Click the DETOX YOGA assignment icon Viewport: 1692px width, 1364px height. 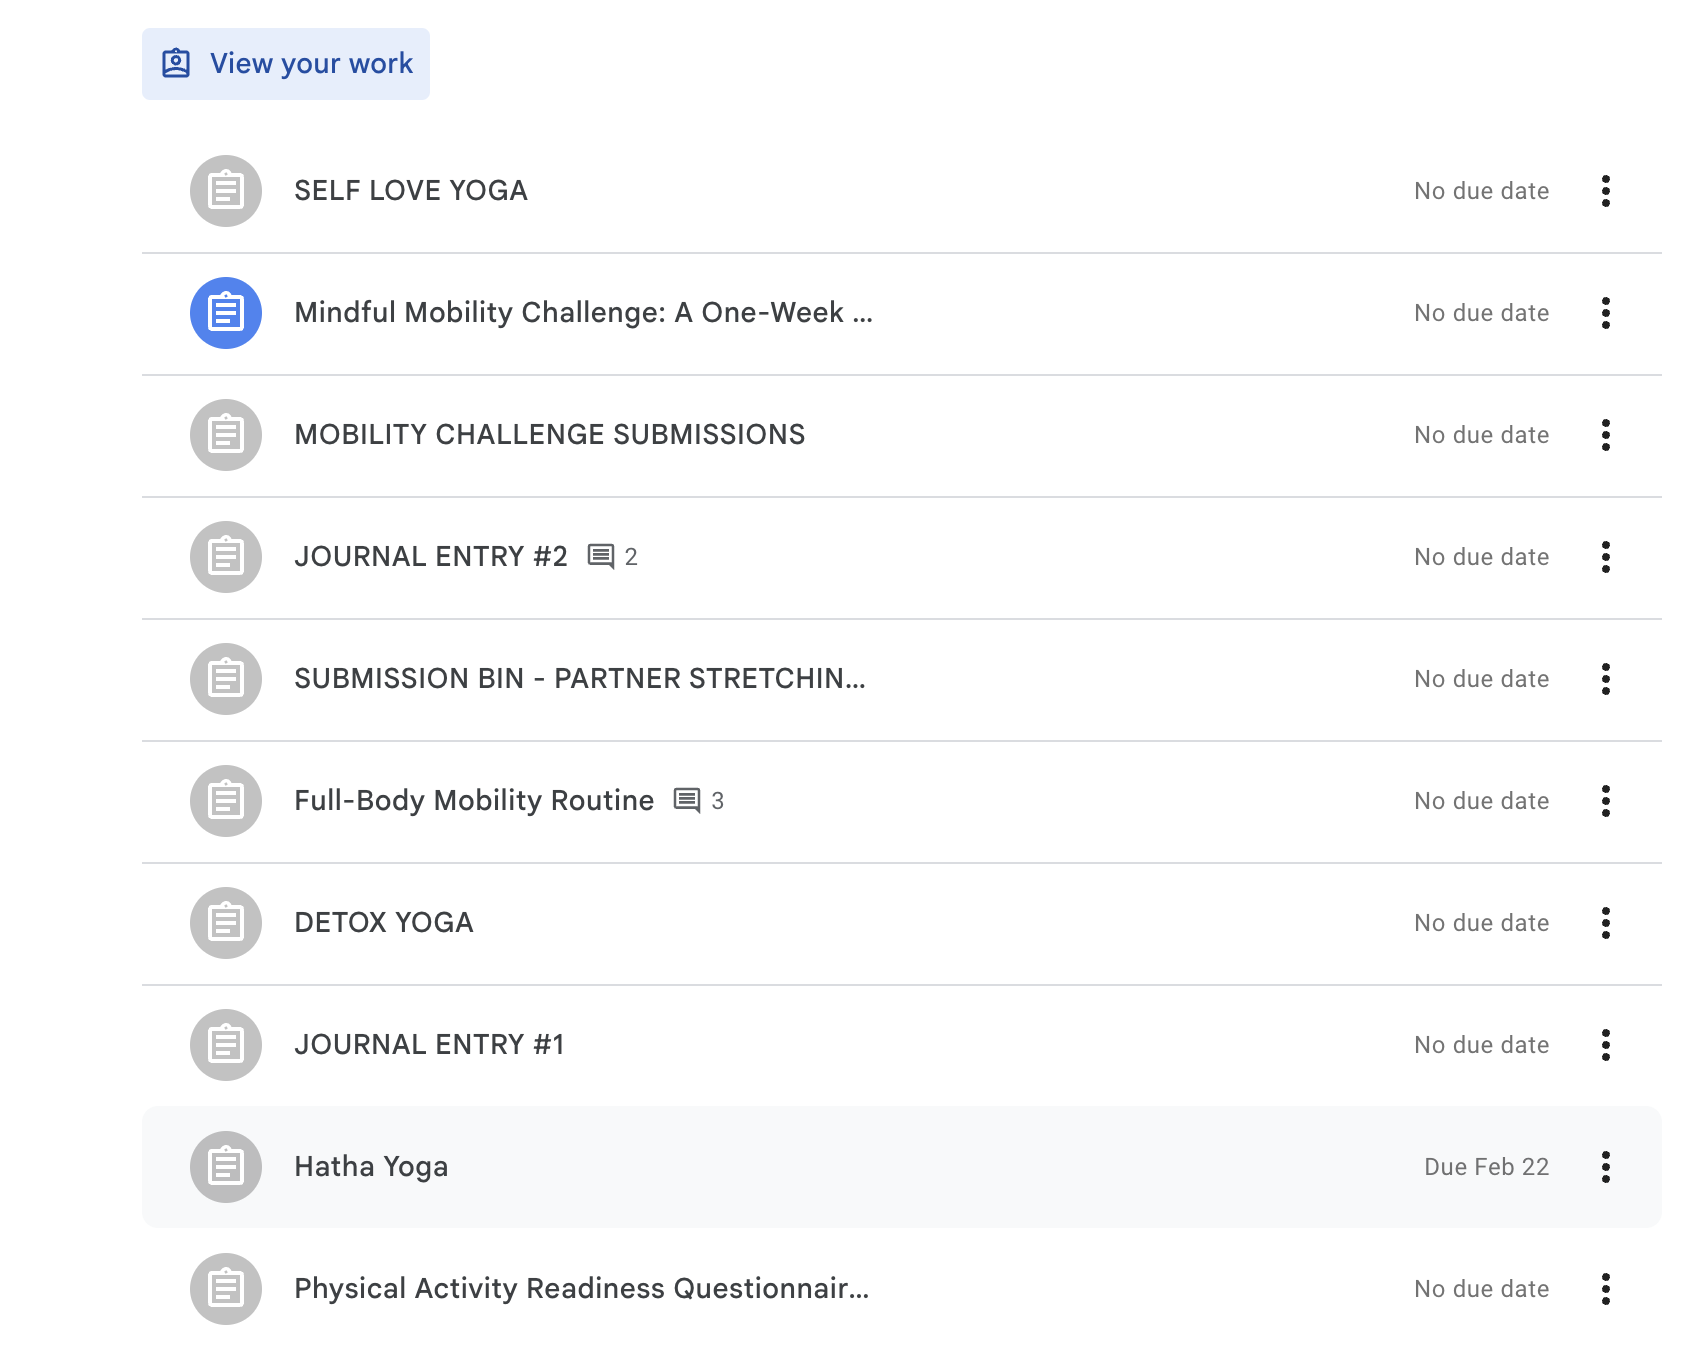pos(226,923)
